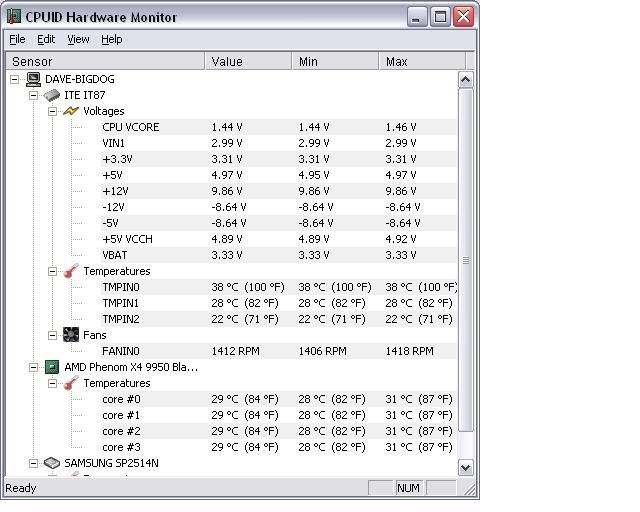Select the FANIN0 fan row
This screenshot has width=640, height=512.
pos(279,351)
